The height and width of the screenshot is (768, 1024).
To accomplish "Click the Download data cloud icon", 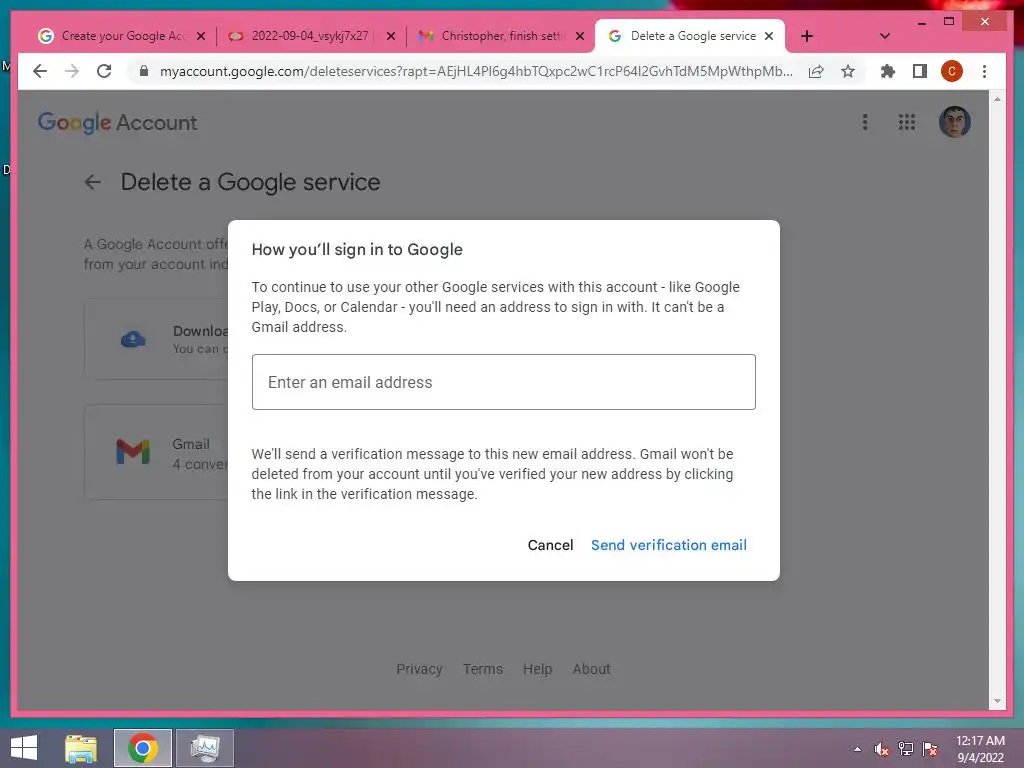I will coord(133,339).
